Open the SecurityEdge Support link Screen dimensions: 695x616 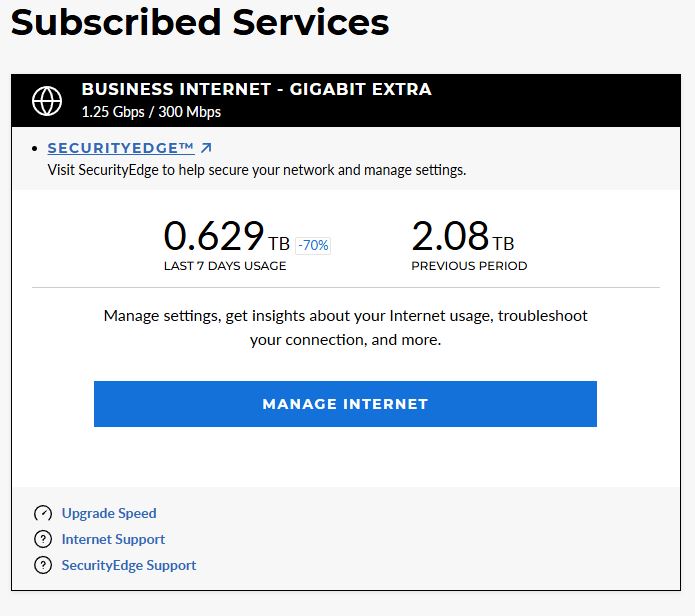[129, 565]
